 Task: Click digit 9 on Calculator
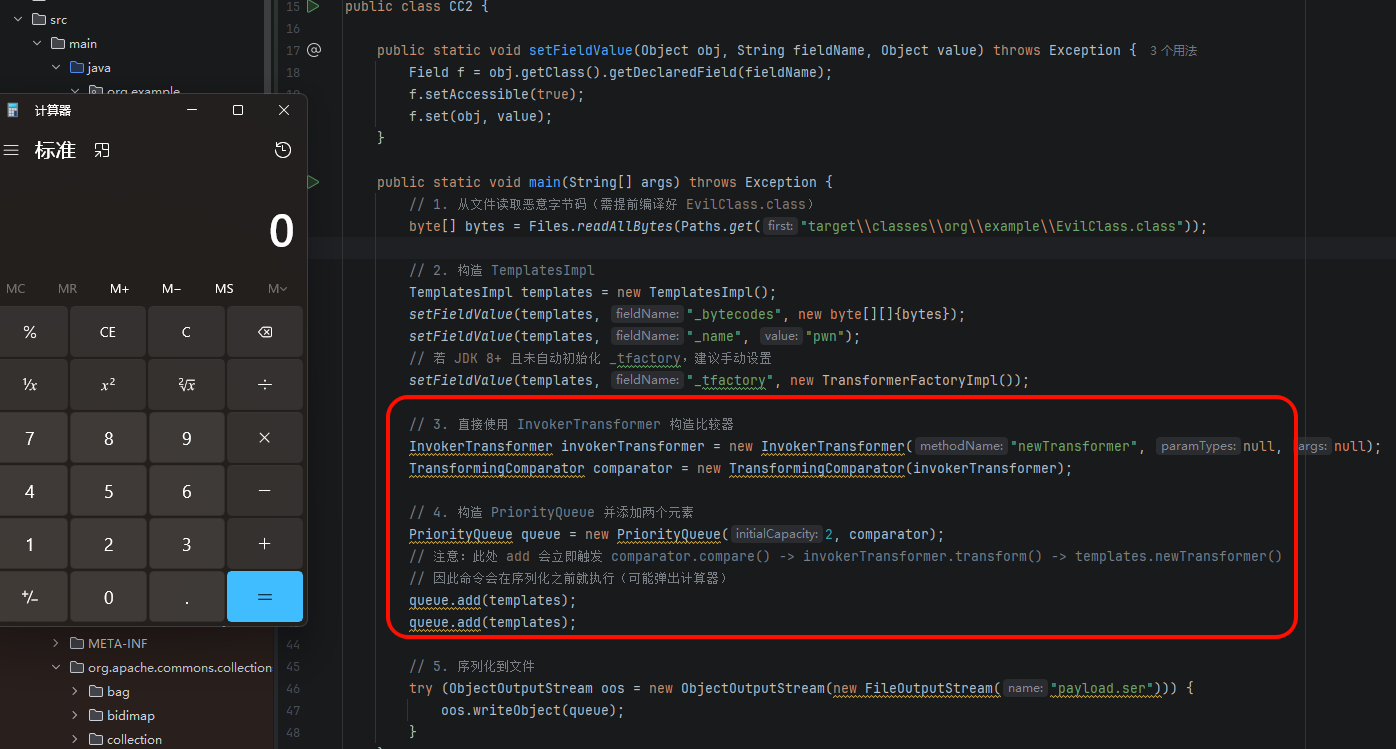[186, 438]
